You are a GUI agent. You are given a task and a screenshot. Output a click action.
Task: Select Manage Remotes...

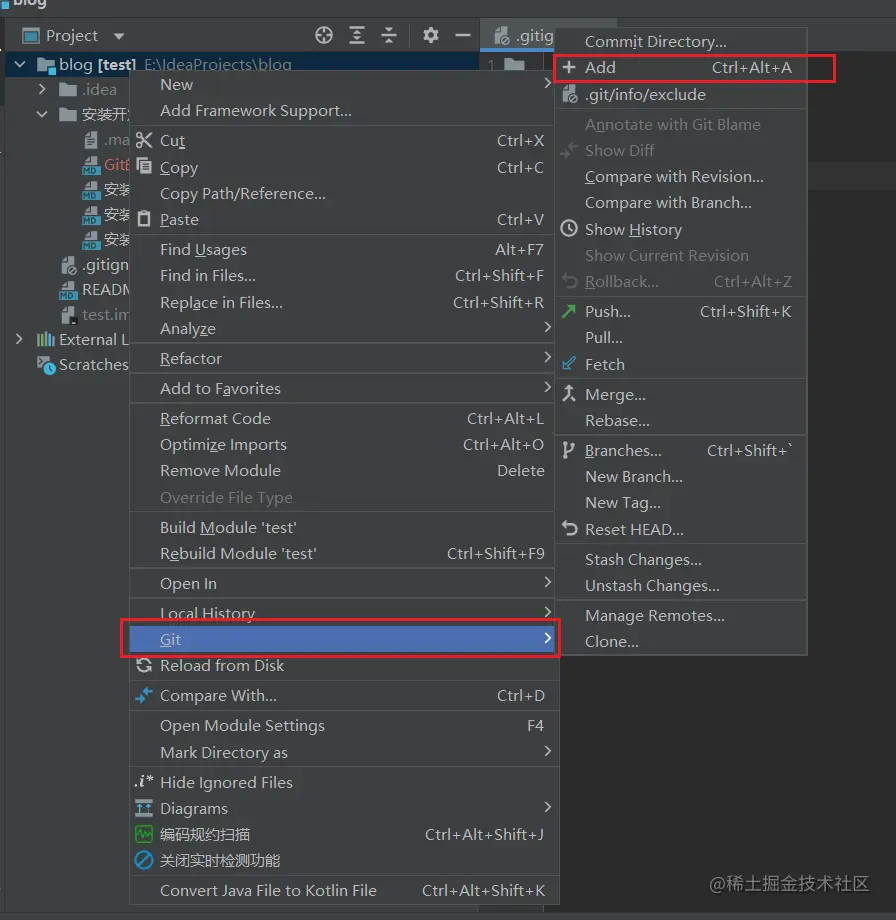click(x=681, y=615)
